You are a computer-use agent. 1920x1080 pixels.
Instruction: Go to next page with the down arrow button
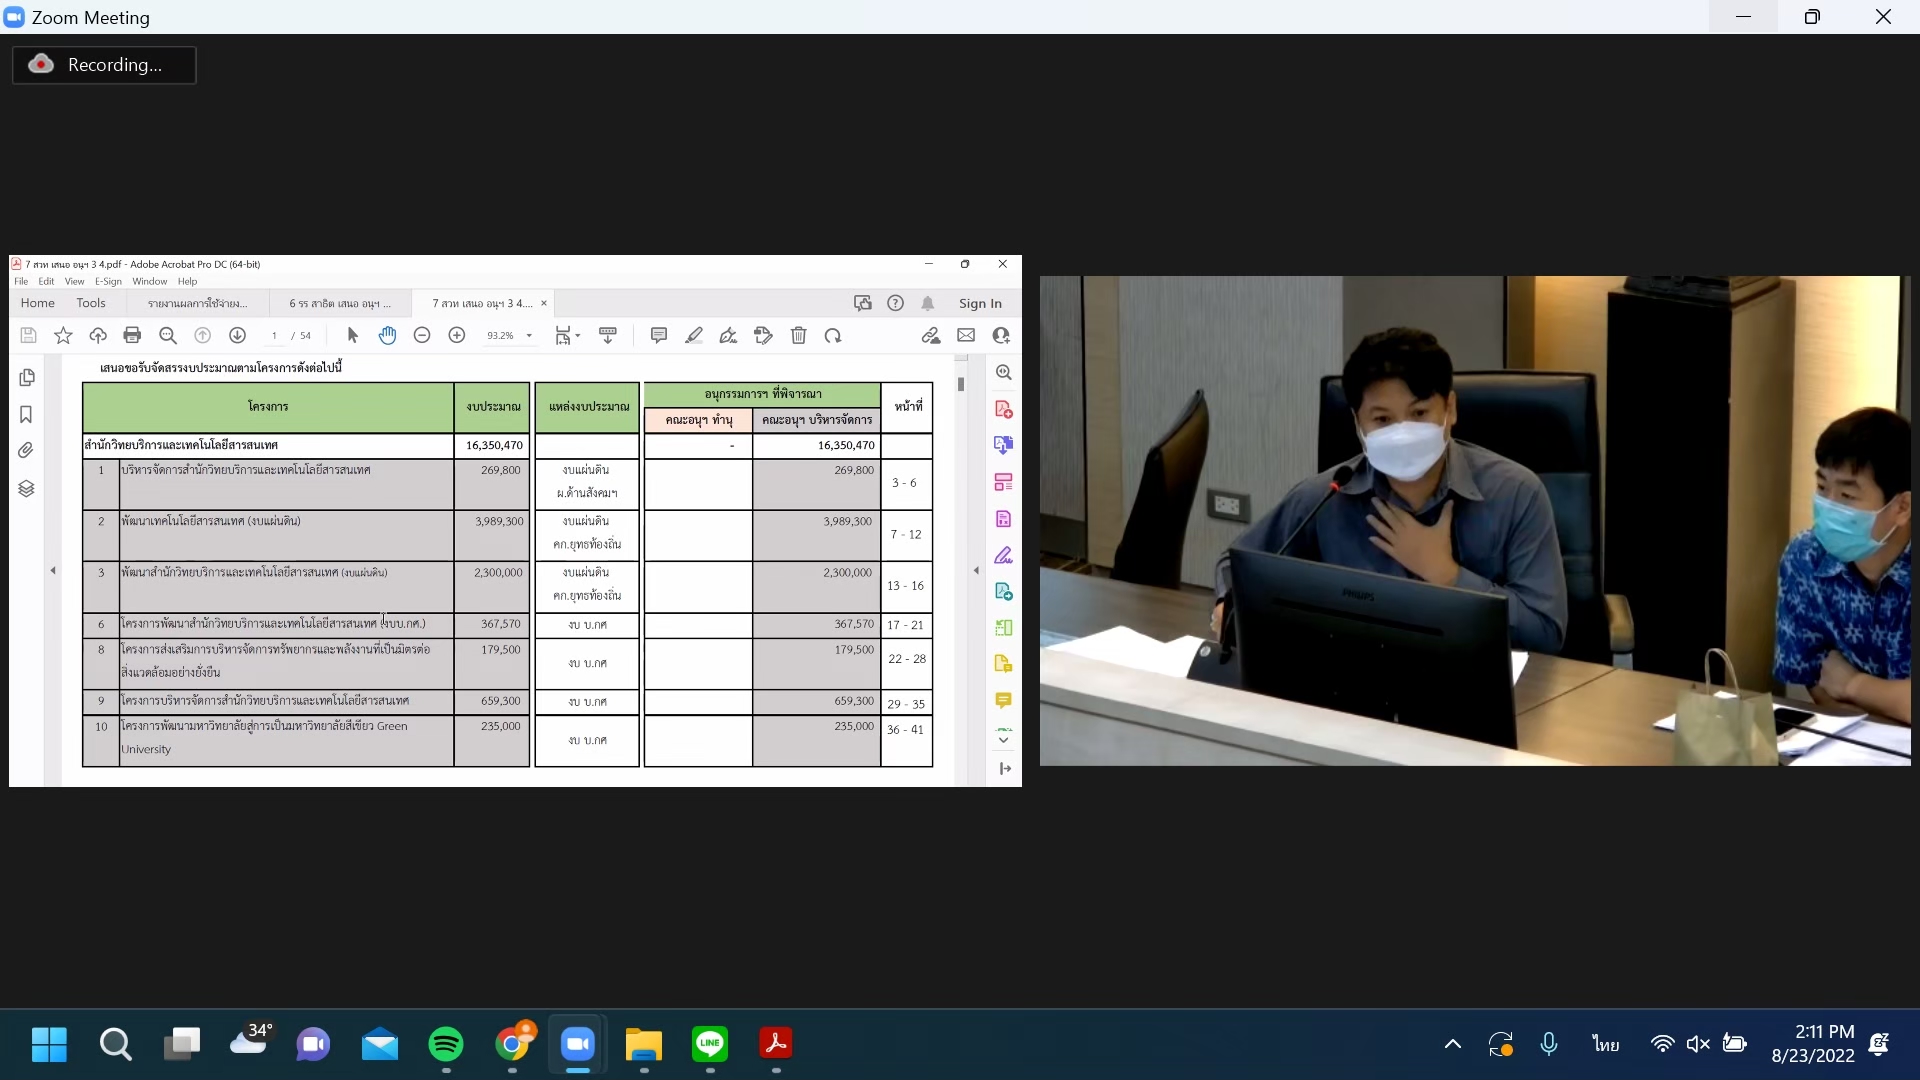tap(237, 336)
